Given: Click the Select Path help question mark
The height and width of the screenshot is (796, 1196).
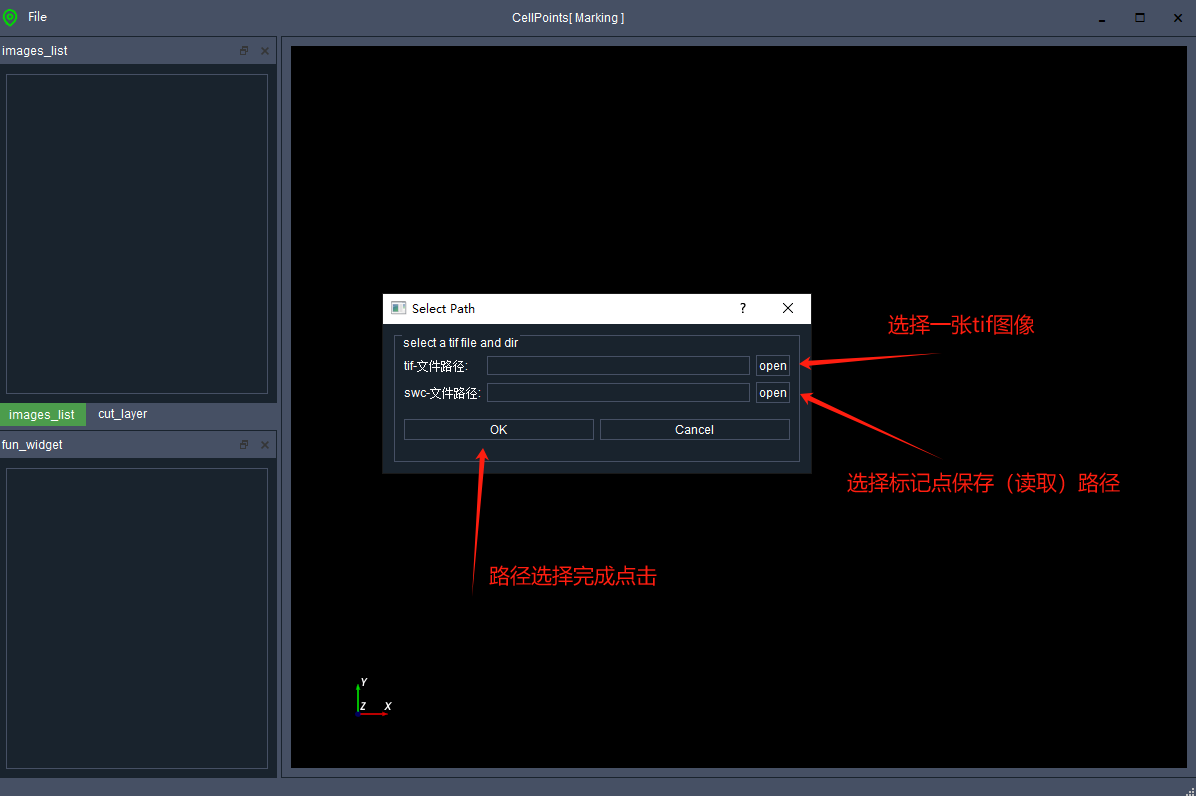Looking at the screenshot, I should [x=742, y=308].
